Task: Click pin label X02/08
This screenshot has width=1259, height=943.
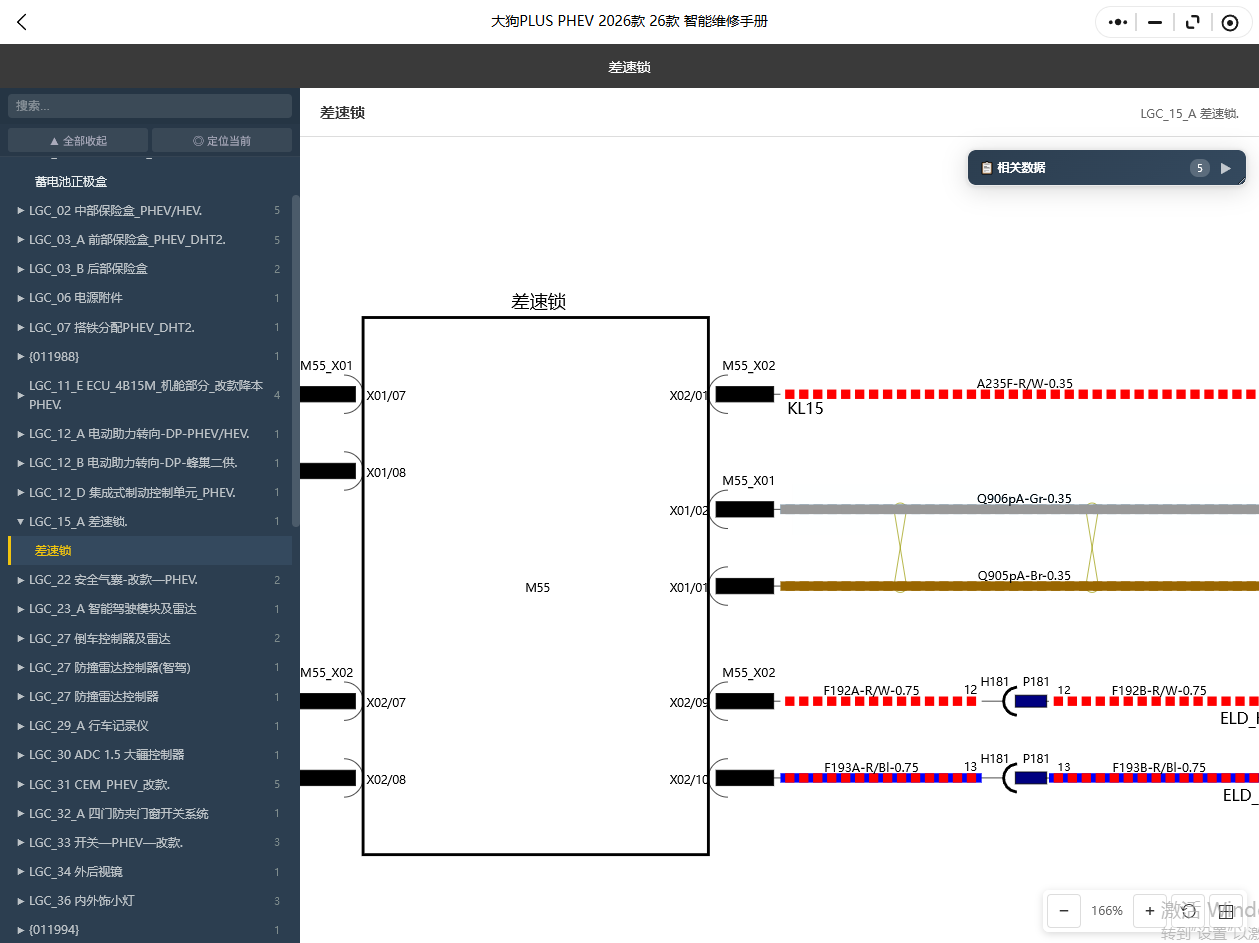Action: click(x=386, y=779)
